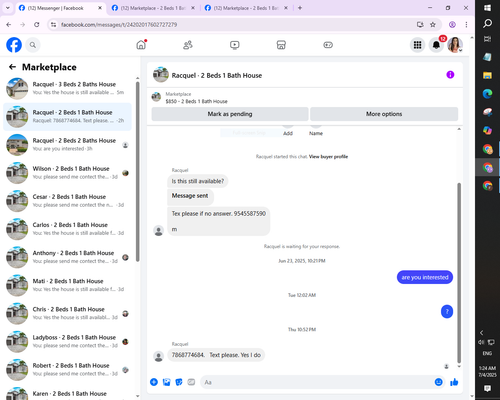Send a thumbs-up like icon
Viewport: 500px width, 400px height.
454,382
